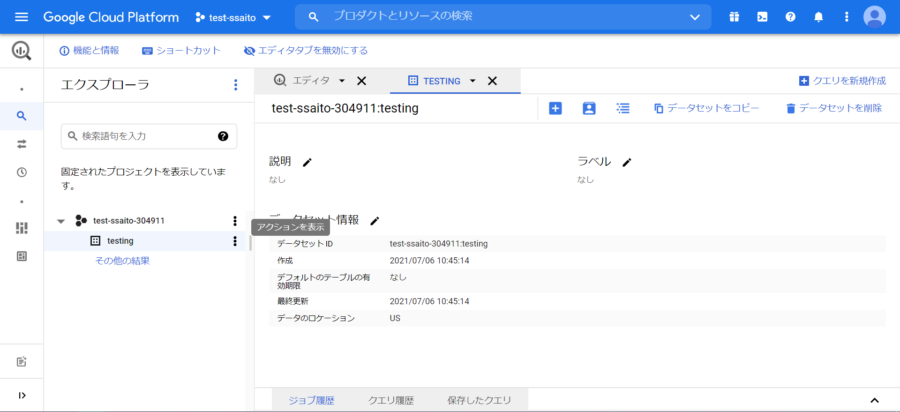Click the データのロケーション US value

pos(395,318)
